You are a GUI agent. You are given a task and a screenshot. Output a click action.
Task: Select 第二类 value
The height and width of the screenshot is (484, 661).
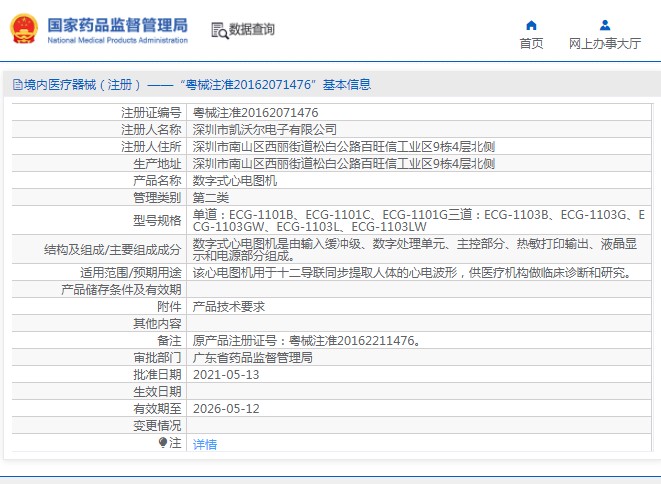pos(211,197)
